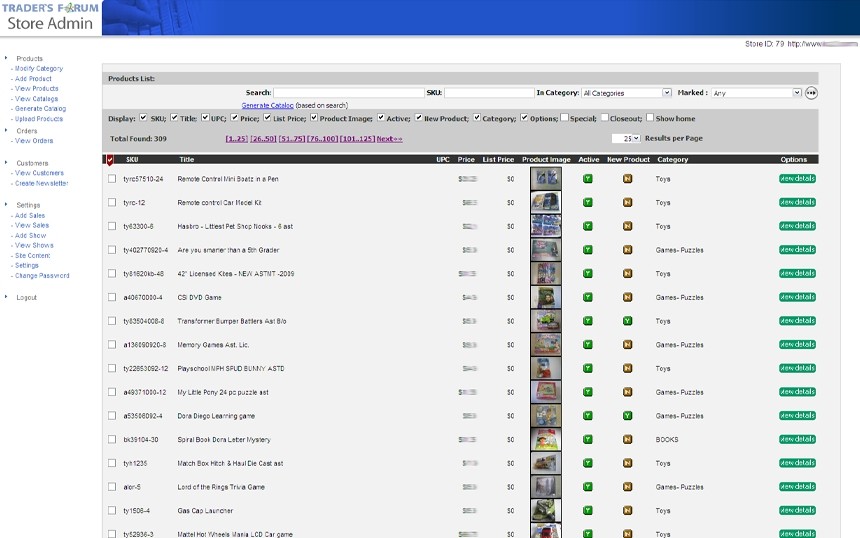Open product image of Remote Control Mini Boatz
The width and height of the screenshot is (860, 538).
pyautogui.click(x=546, y=179)
